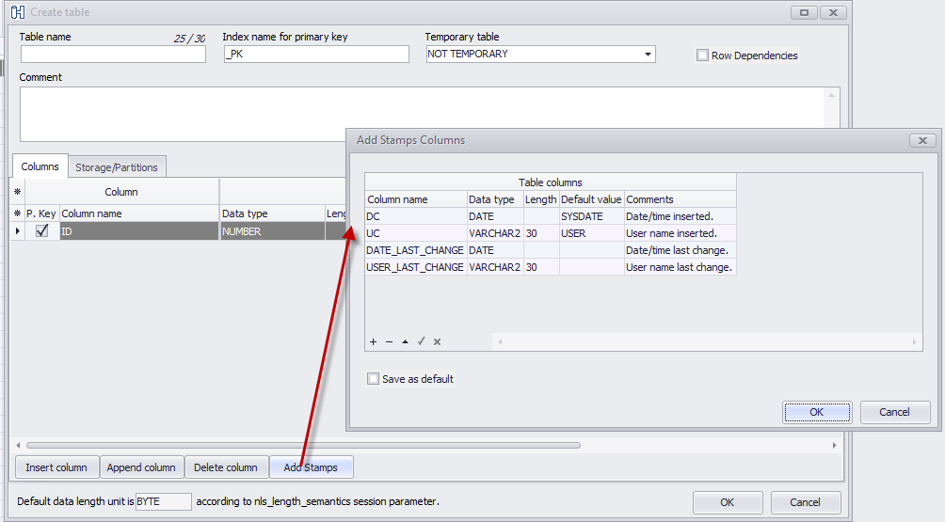Select the Columns tab
Screen dimensions: 945x522
coord(40,167)
